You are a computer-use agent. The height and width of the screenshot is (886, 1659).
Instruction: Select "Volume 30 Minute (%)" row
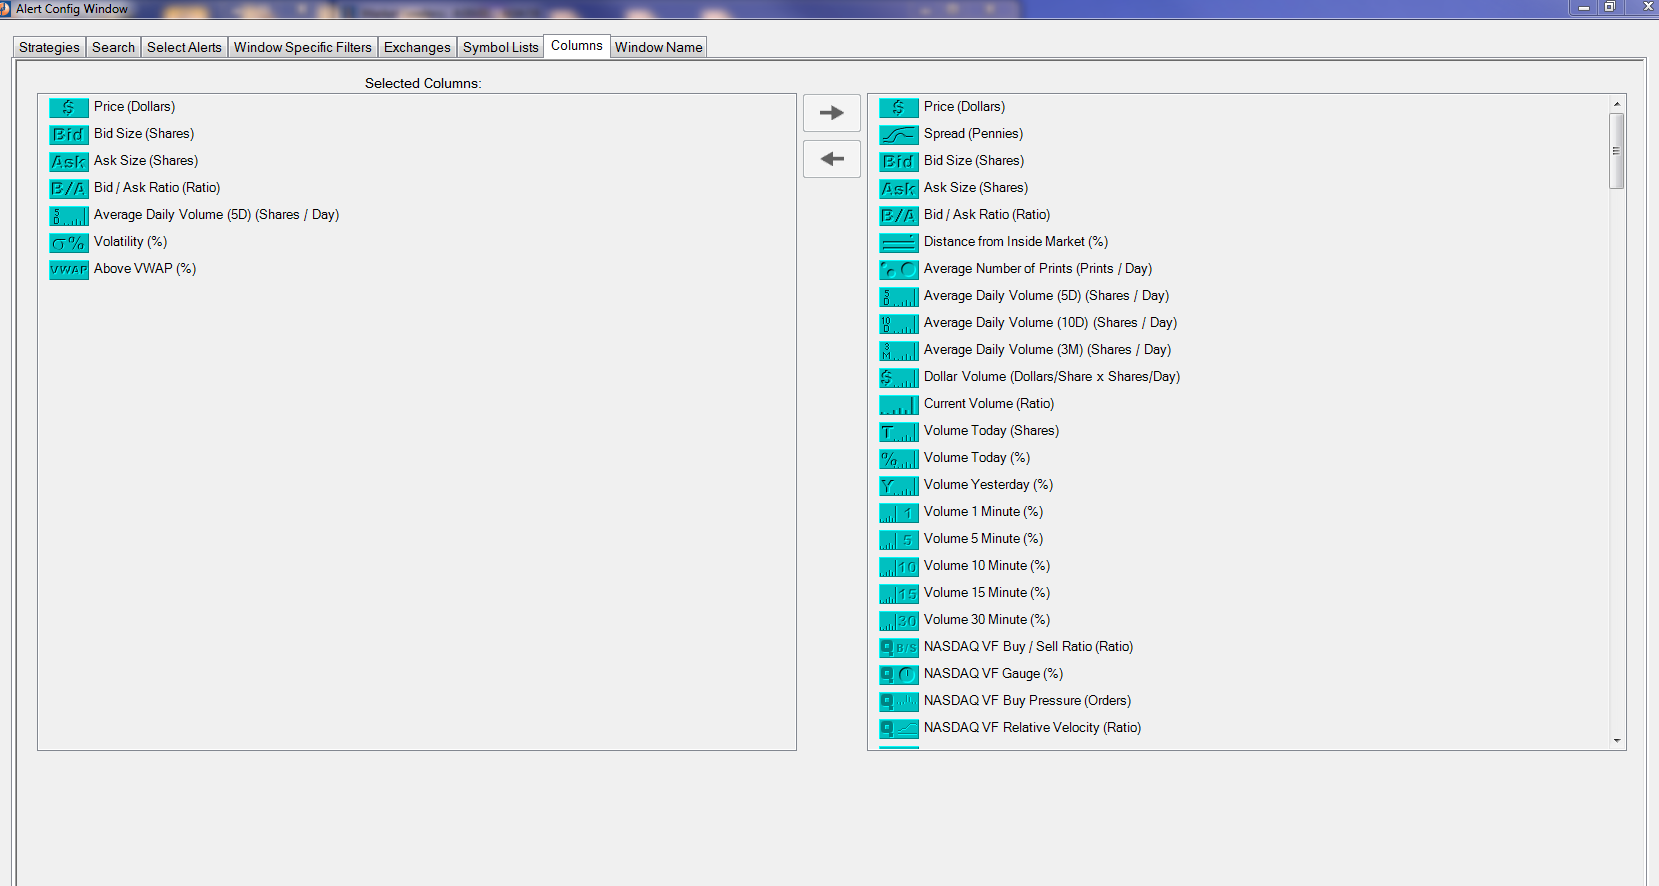coord(987,620)
